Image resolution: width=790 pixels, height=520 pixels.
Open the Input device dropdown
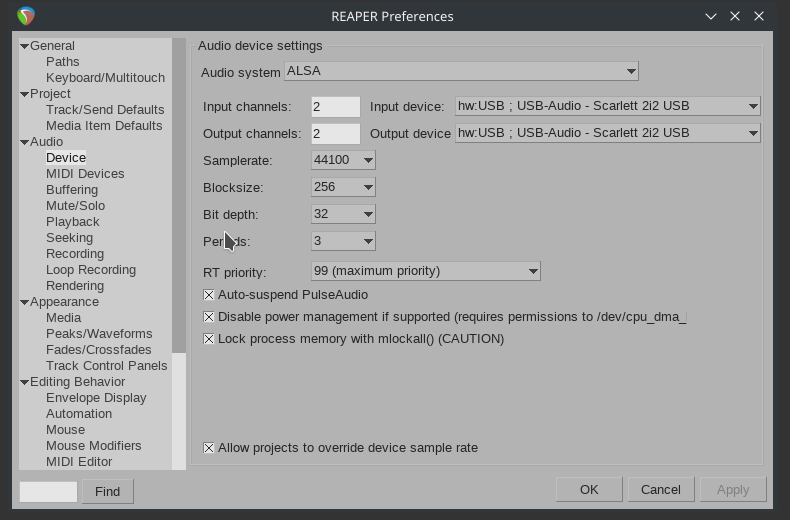[x=608, y=106]
